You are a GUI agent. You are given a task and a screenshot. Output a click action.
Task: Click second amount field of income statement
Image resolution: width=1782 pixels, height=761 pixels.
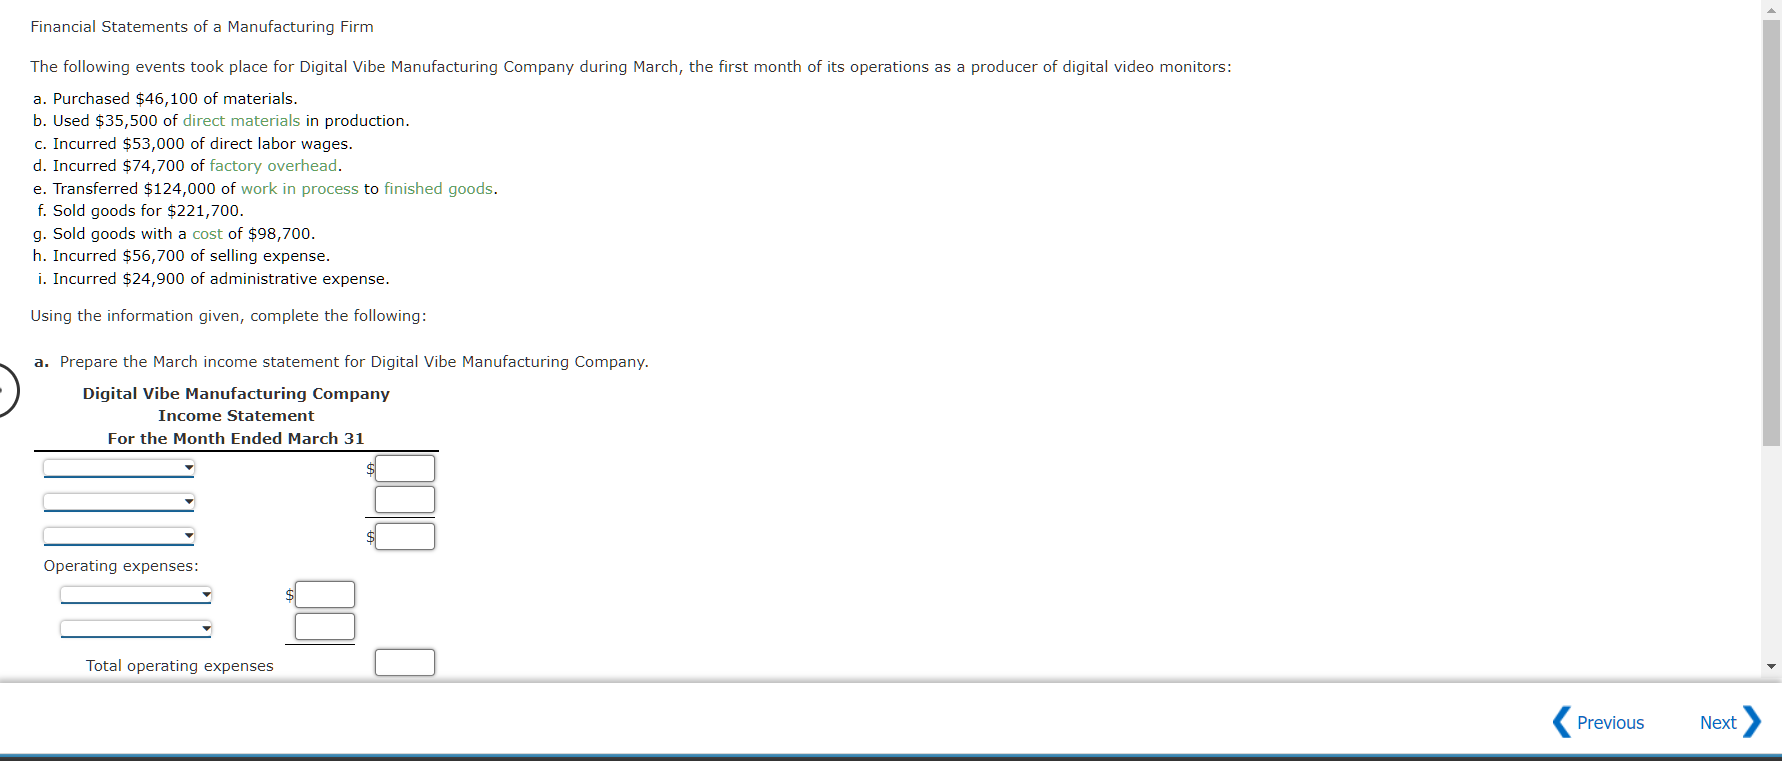(x=405, y=499)
